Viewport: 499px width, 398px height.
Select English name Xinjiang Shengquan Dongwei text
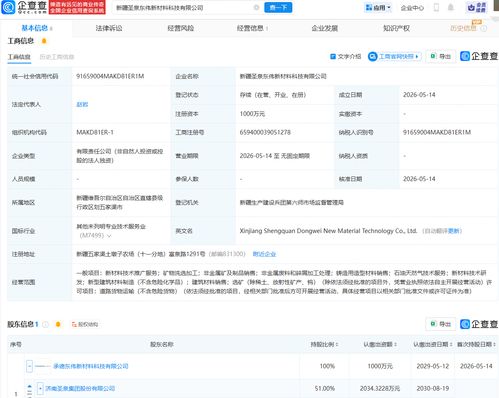point(328,231)
